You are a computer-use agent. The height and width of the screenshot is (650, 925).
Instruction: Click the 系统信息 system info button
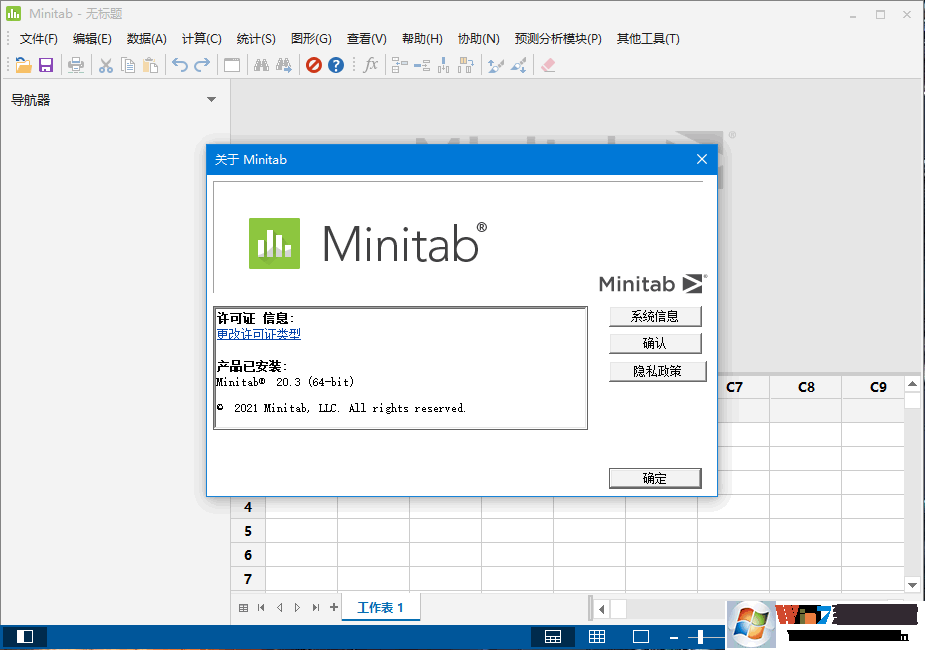click(x=655, y=316)
